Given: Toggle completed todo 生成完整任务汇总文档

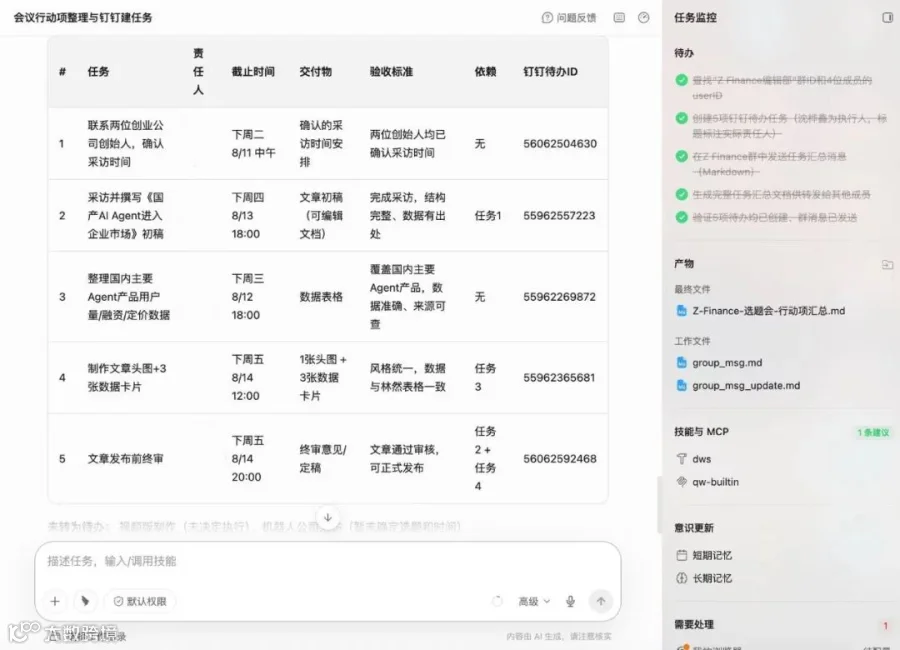Looking at the screenshot, I should tap(681, 194).
